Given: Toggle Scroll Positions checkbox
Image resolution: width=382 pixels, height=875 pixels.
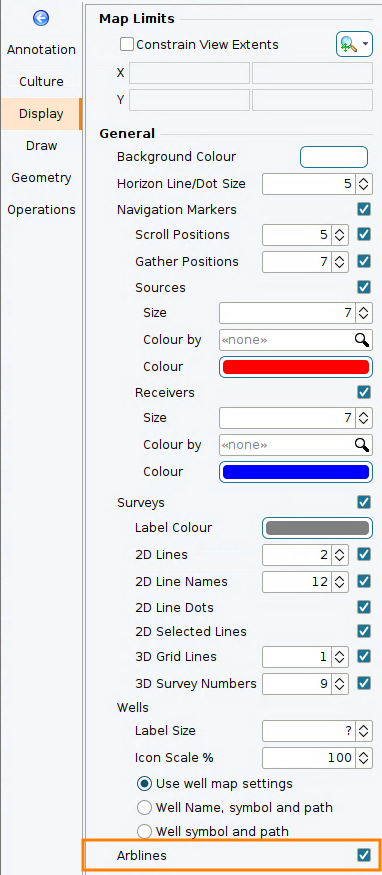Looking at the screenshot, I should coord(364,234).
